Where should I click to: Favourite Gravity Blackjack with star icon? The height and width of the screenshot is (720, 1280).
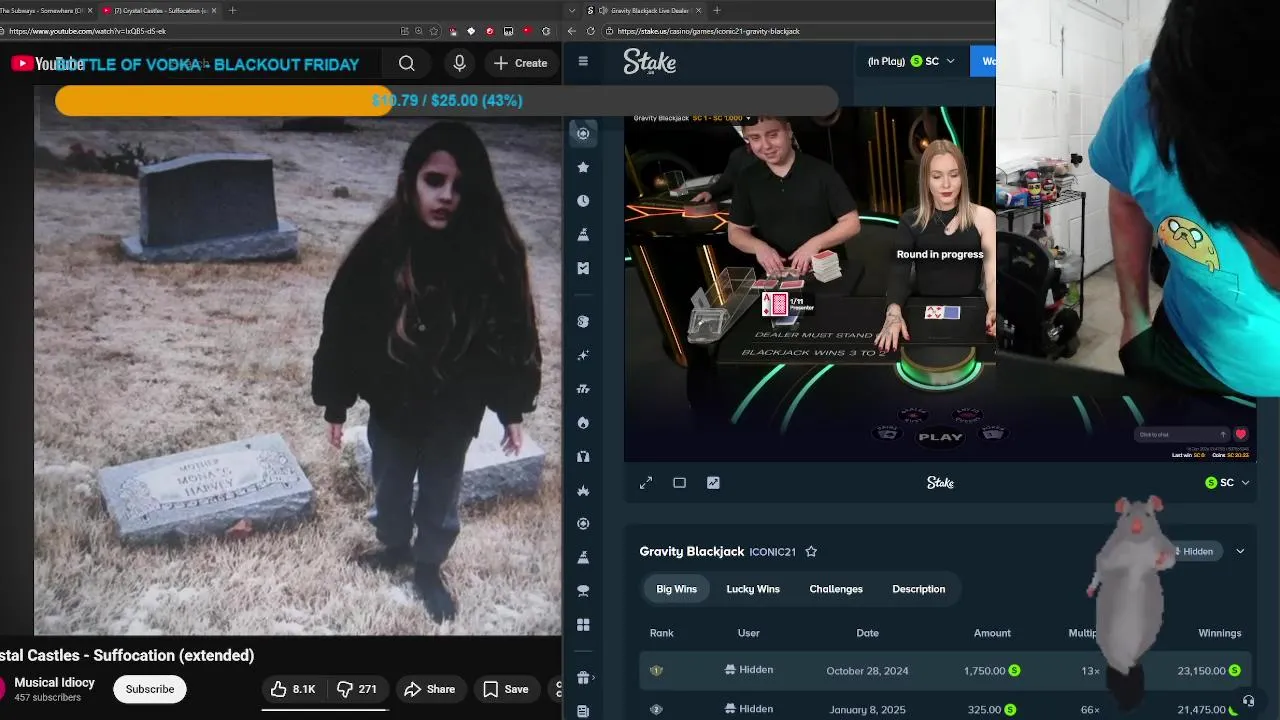click(811, 552)
